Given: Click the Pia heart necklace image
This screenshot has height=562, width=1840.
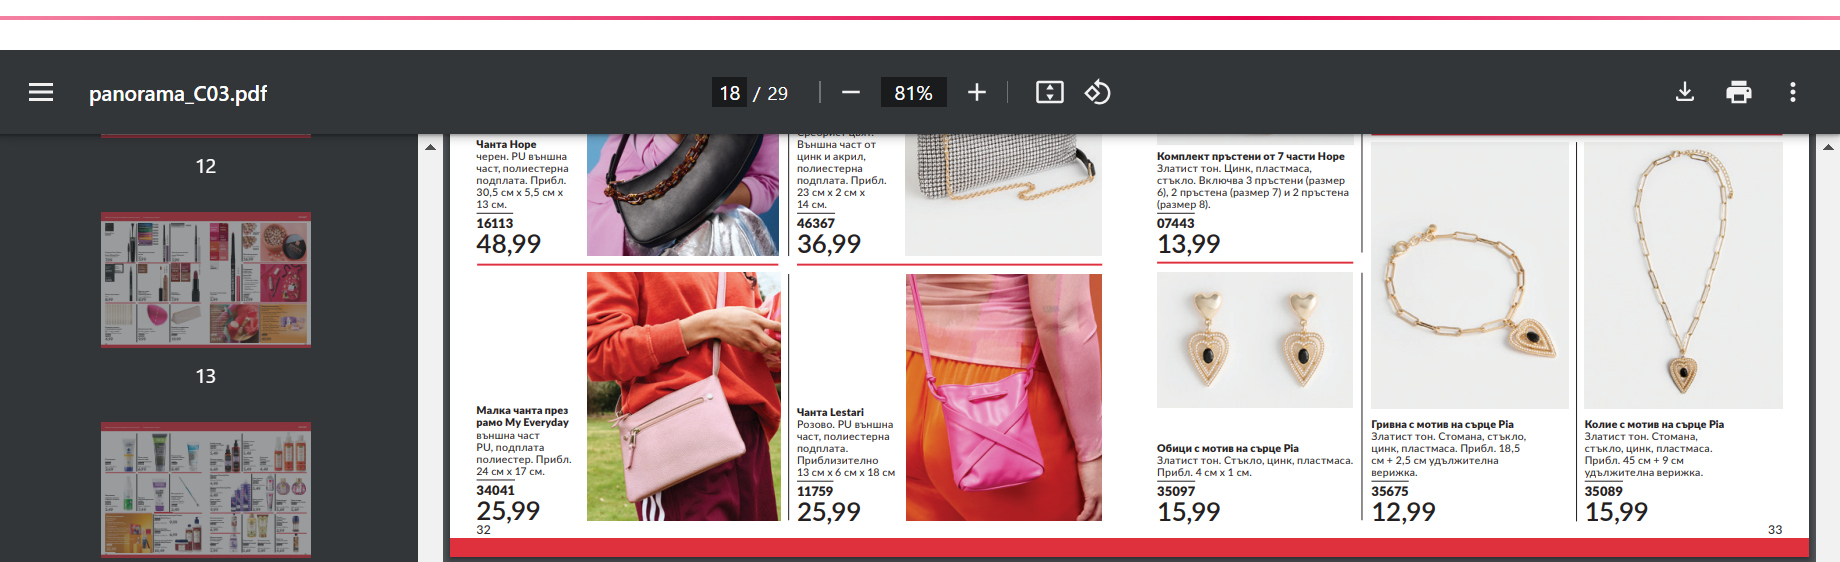Looking at the screenshot, I should click(1684, 276).
